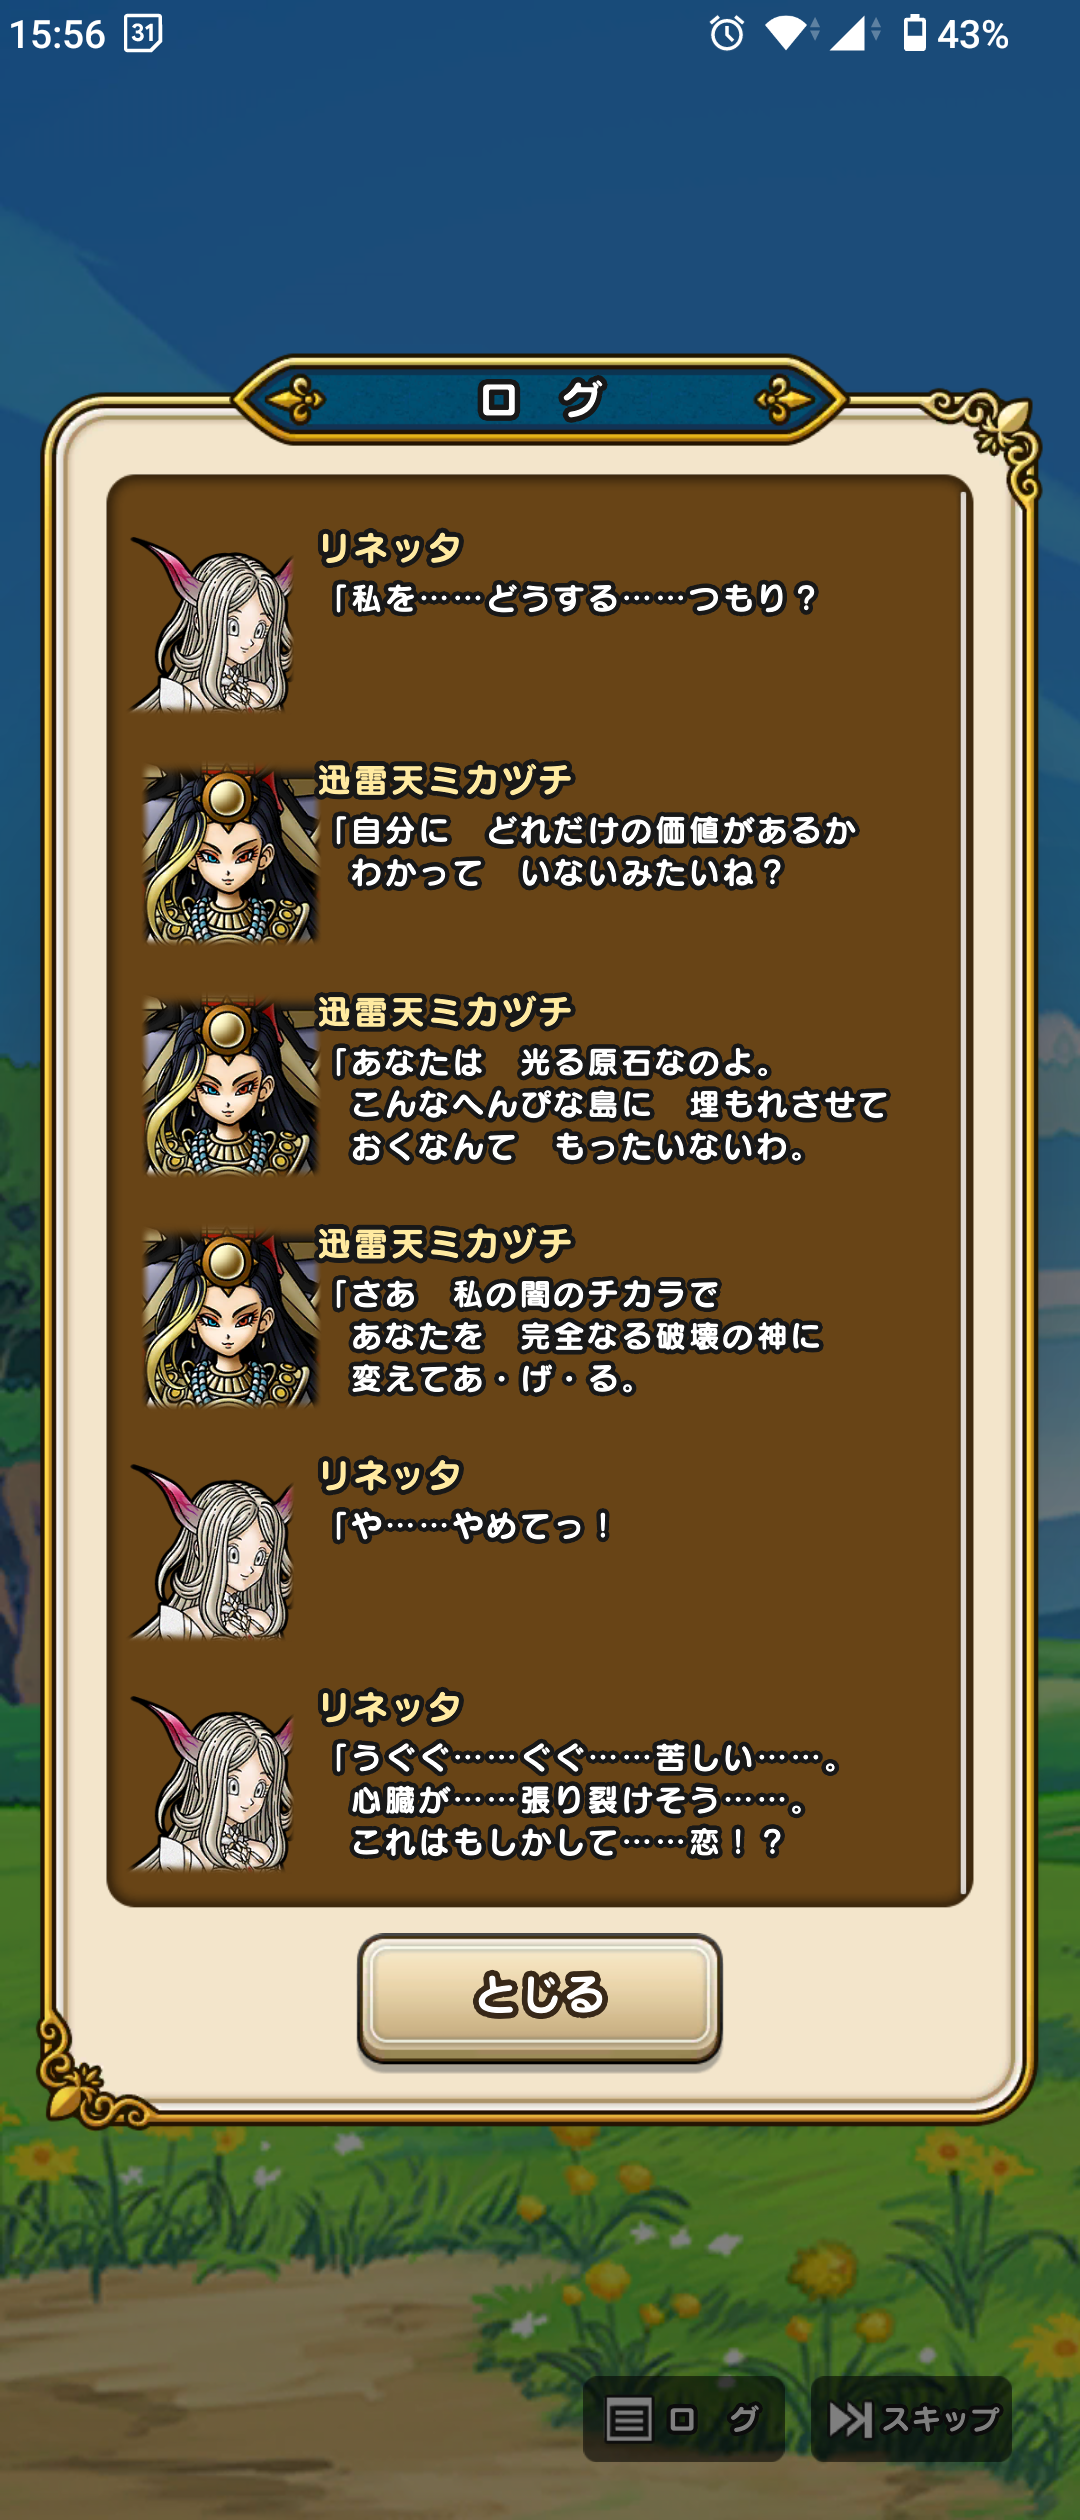Tap the last リネッタ portrait
1080x2520 pixels.
[212, 1783]
